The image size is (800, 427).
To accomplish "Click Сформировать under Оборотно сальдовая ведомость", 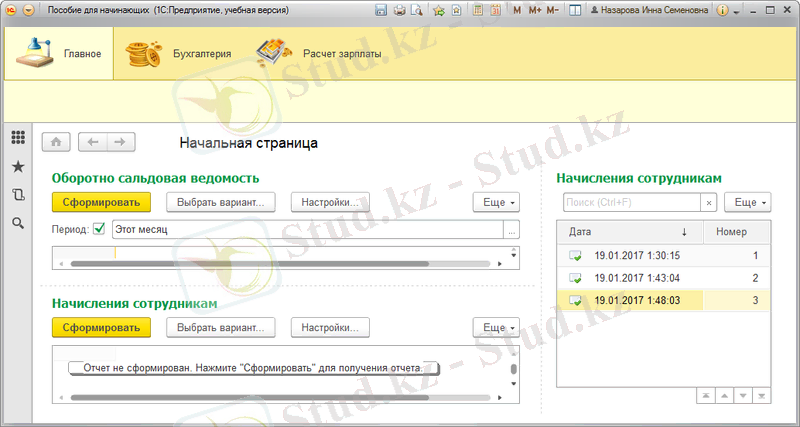I will pyautogui.click(x=100, y=202).
